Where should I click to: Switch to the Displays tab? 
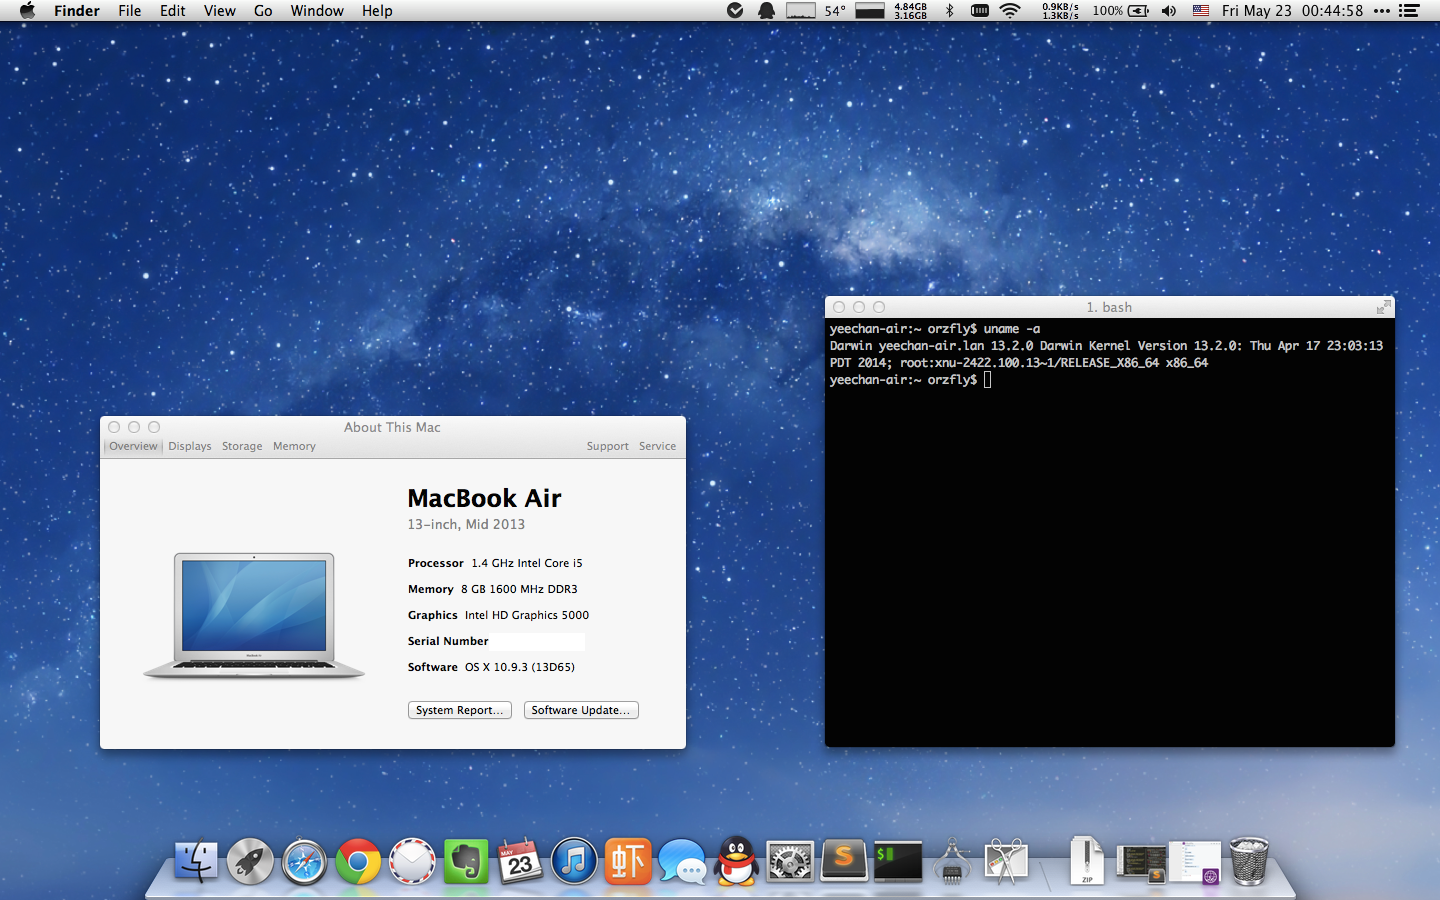[x=190, y=446]
